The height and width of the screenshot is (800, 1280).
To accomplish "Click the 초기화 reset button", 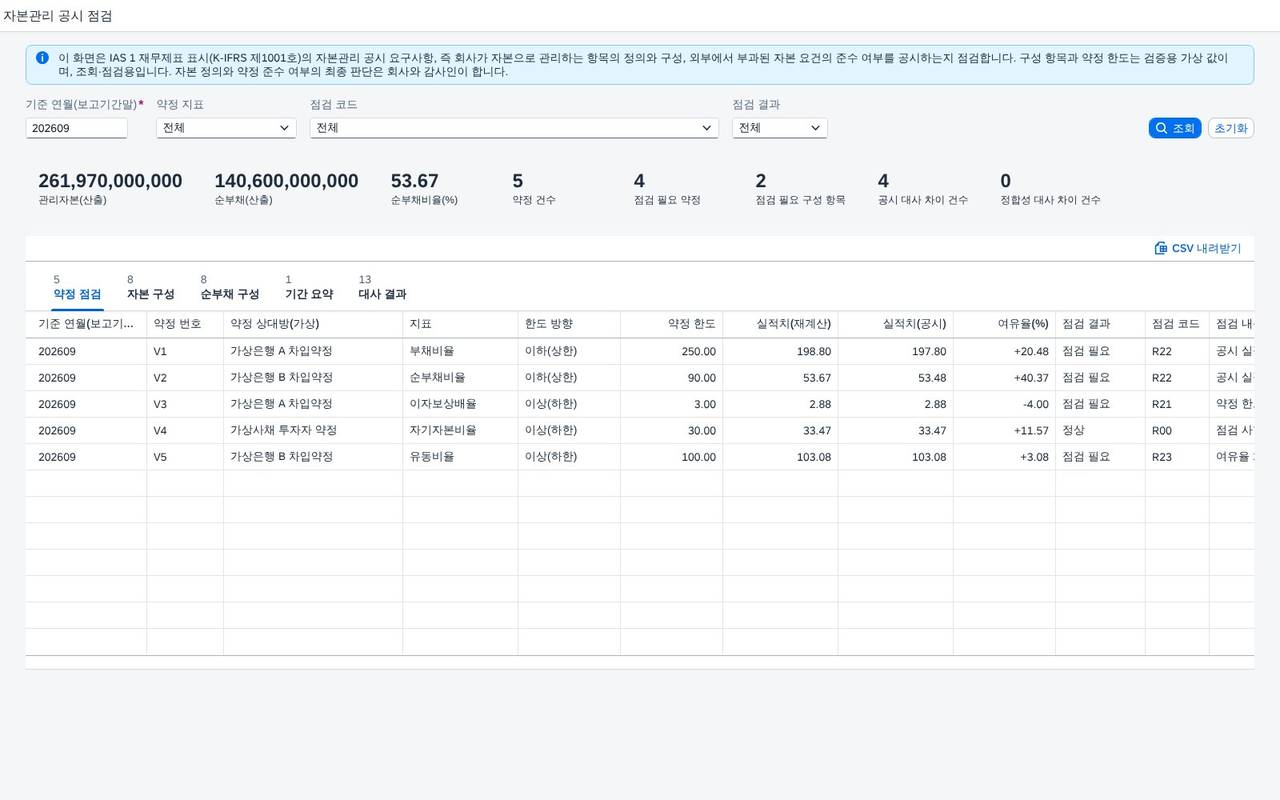I will click(x=1231, y=128).
